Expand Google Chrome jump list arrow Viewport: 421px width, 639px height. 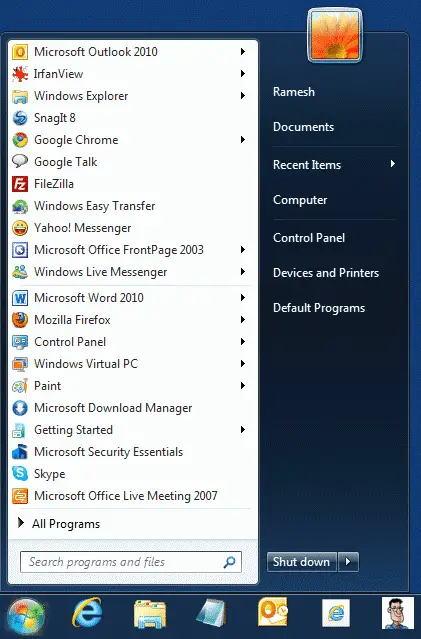[243, 139]
